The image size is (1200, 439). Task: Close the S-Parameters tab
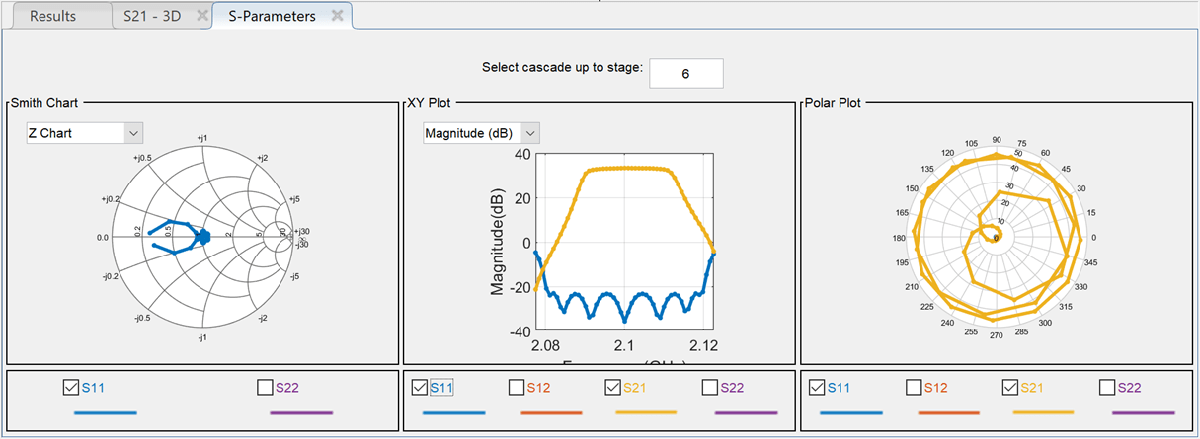click(x=338, y=16)
